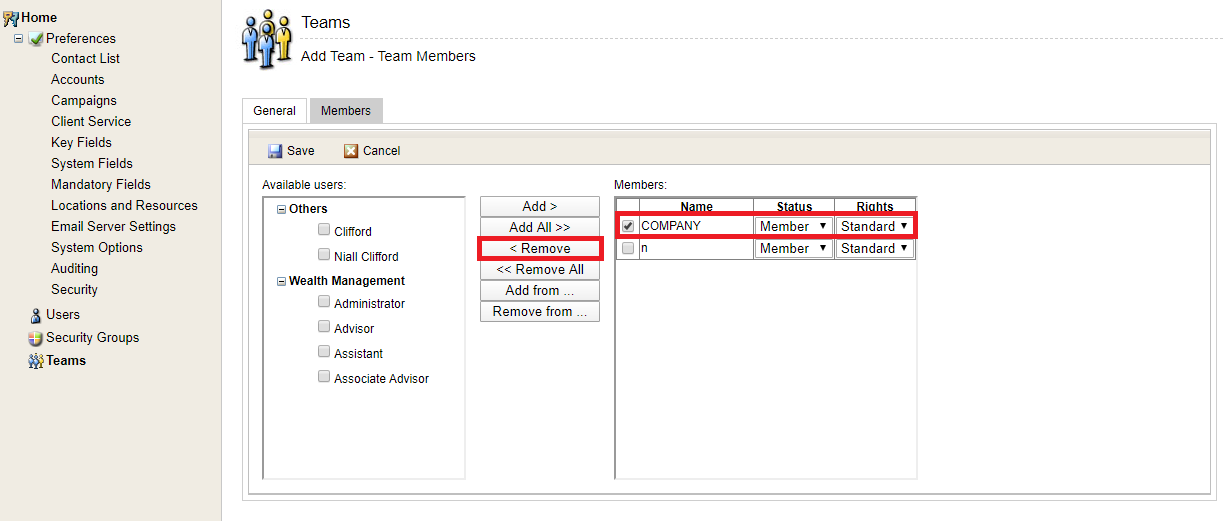Click the Users person icon in sidebar
1224x521 pixels.
[x=36, y=315]
